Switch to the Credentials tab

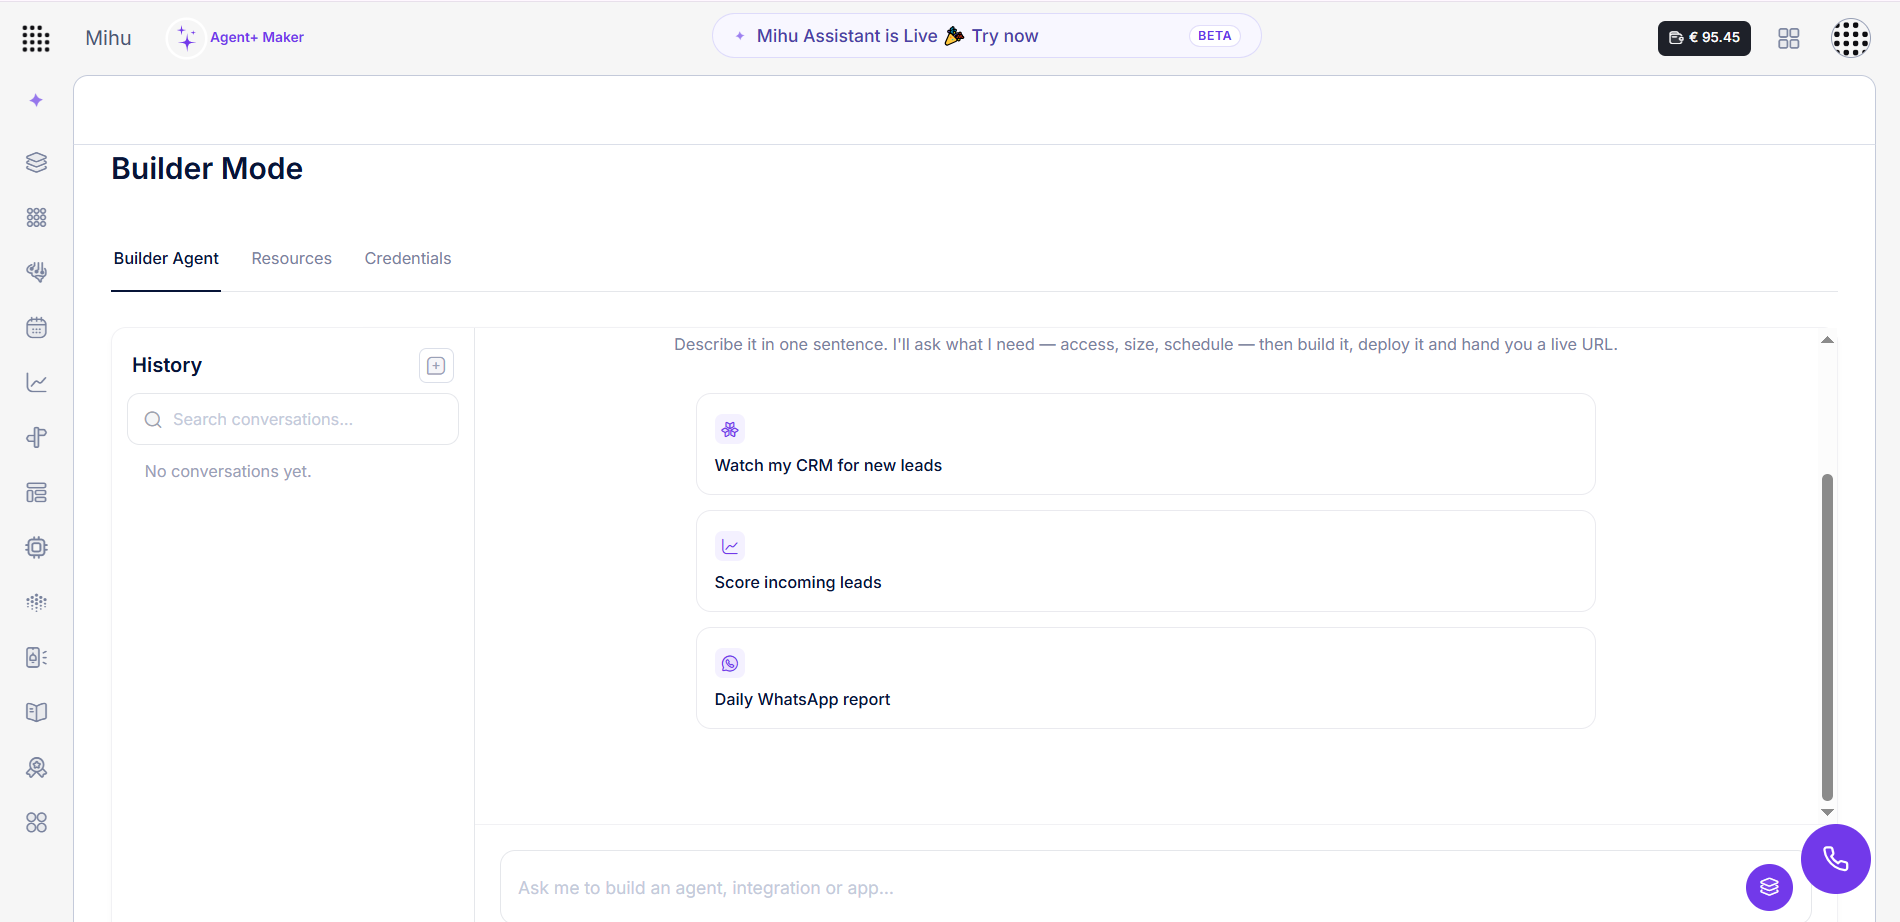[408, 258]
